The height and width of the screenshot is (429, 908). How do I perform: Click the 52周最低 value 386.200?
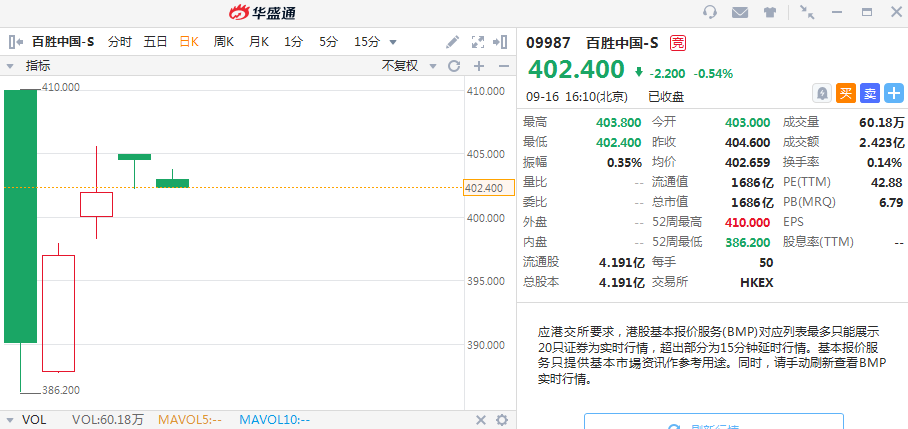(748, 242)
